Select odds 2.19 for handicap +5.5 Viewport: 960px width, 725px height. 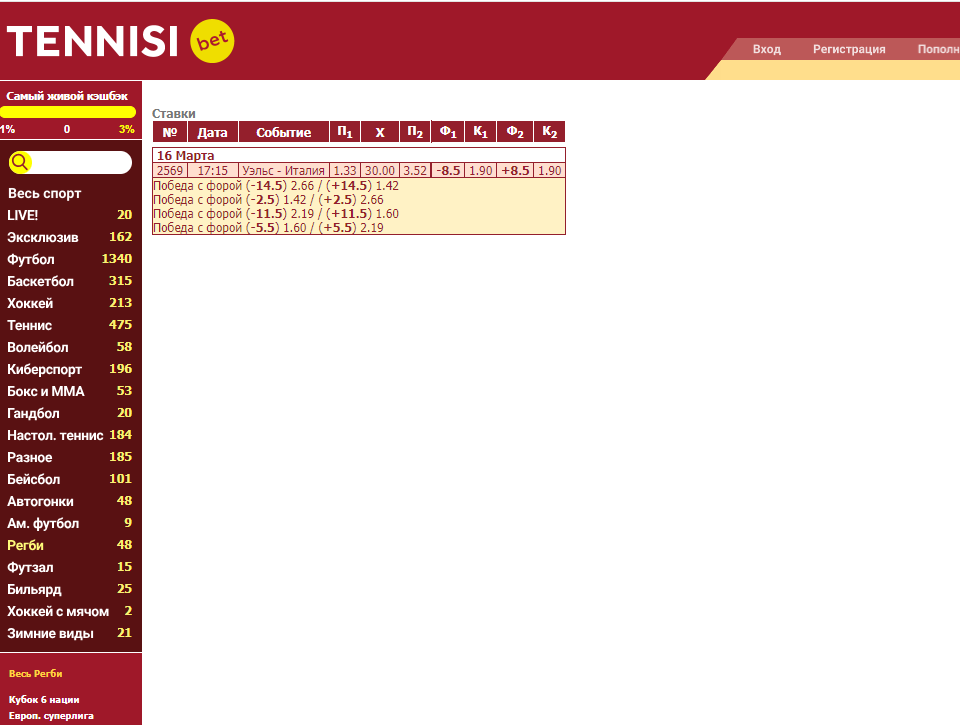[372, 228]
